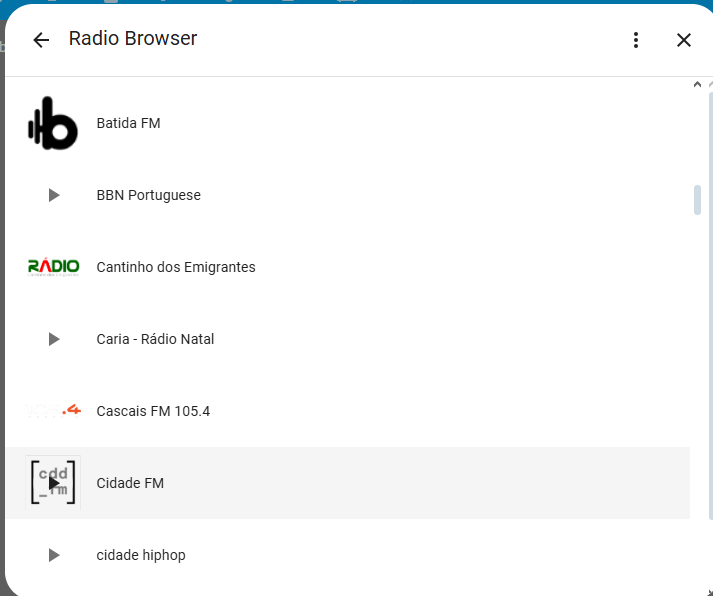Go back using the arrow in Radio Browser header

pyautogui.click(x=41, y=40)
